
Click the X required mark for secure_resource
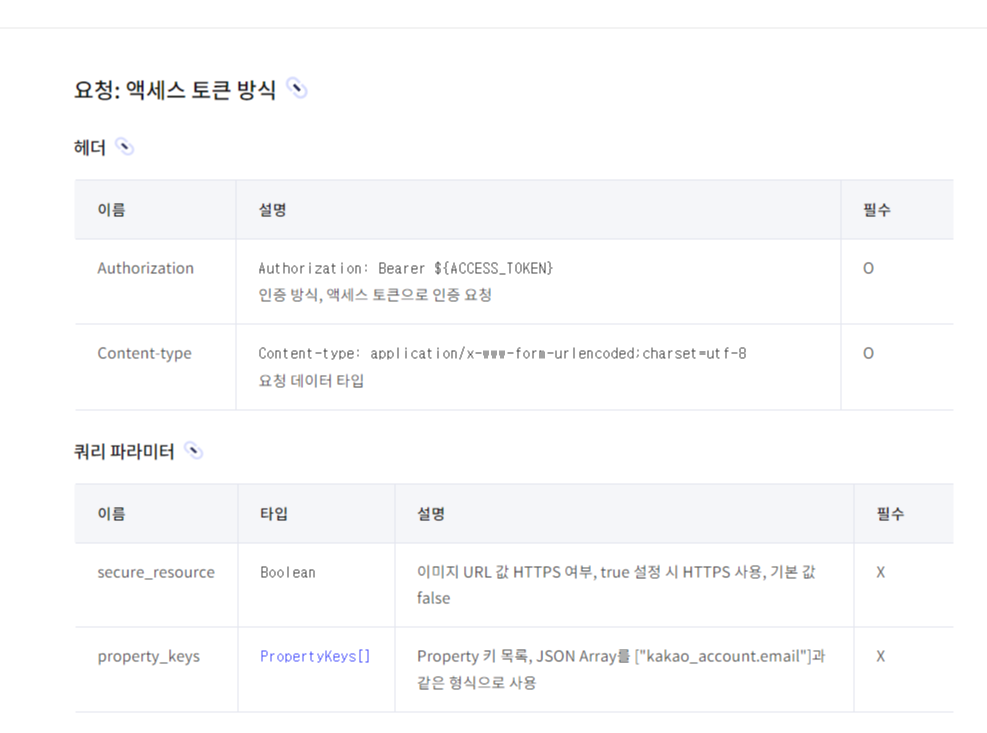click(881, 572)
